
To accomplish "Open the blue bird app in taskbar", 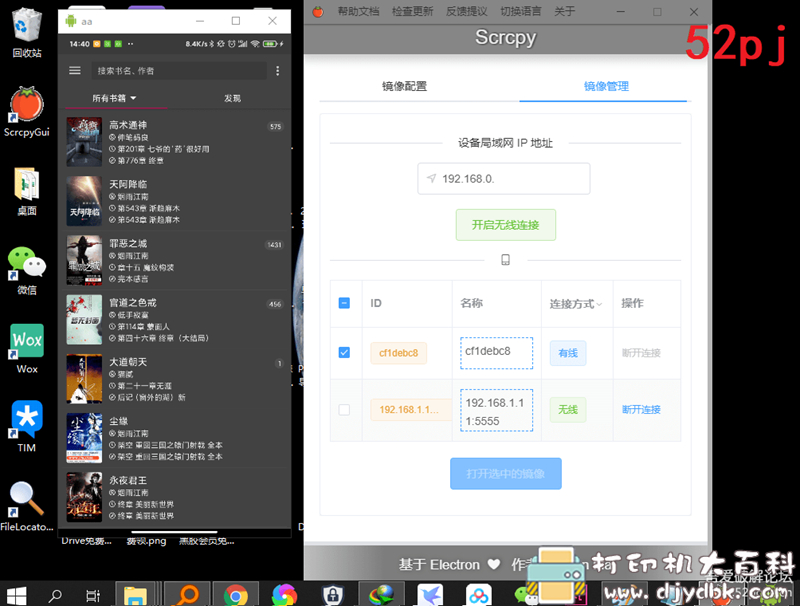I will (x=430, y=595).
